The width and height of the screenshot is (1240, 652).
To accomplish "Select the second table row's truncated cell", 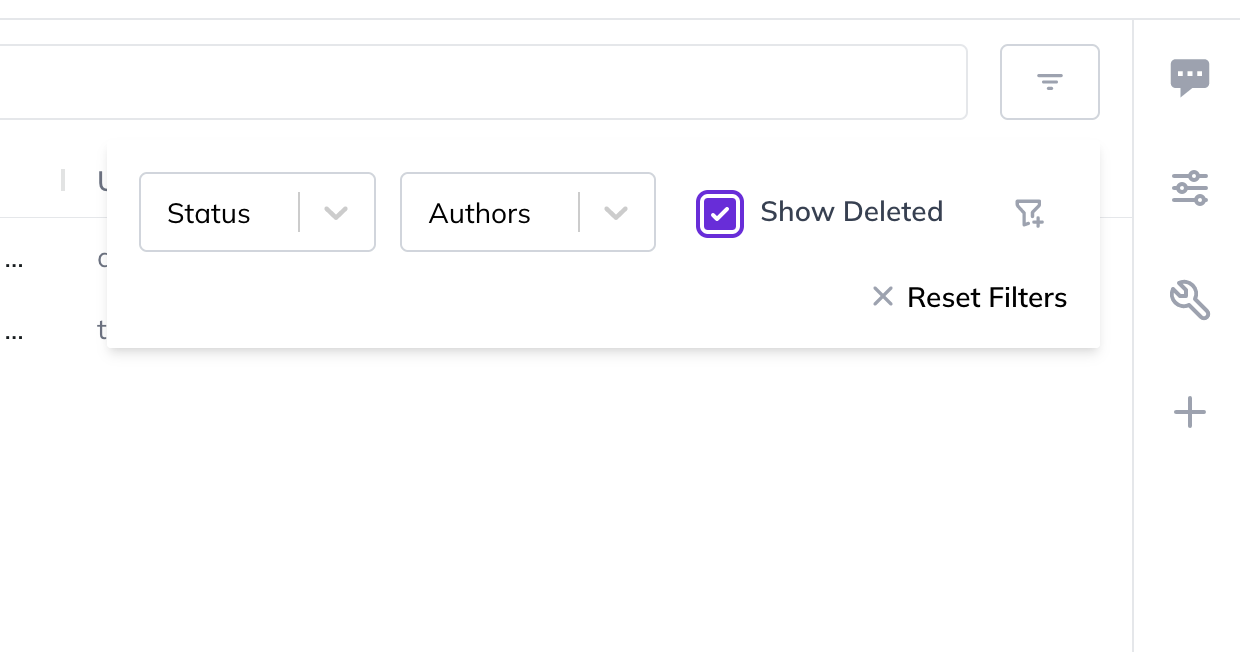I will pos(14,331).
